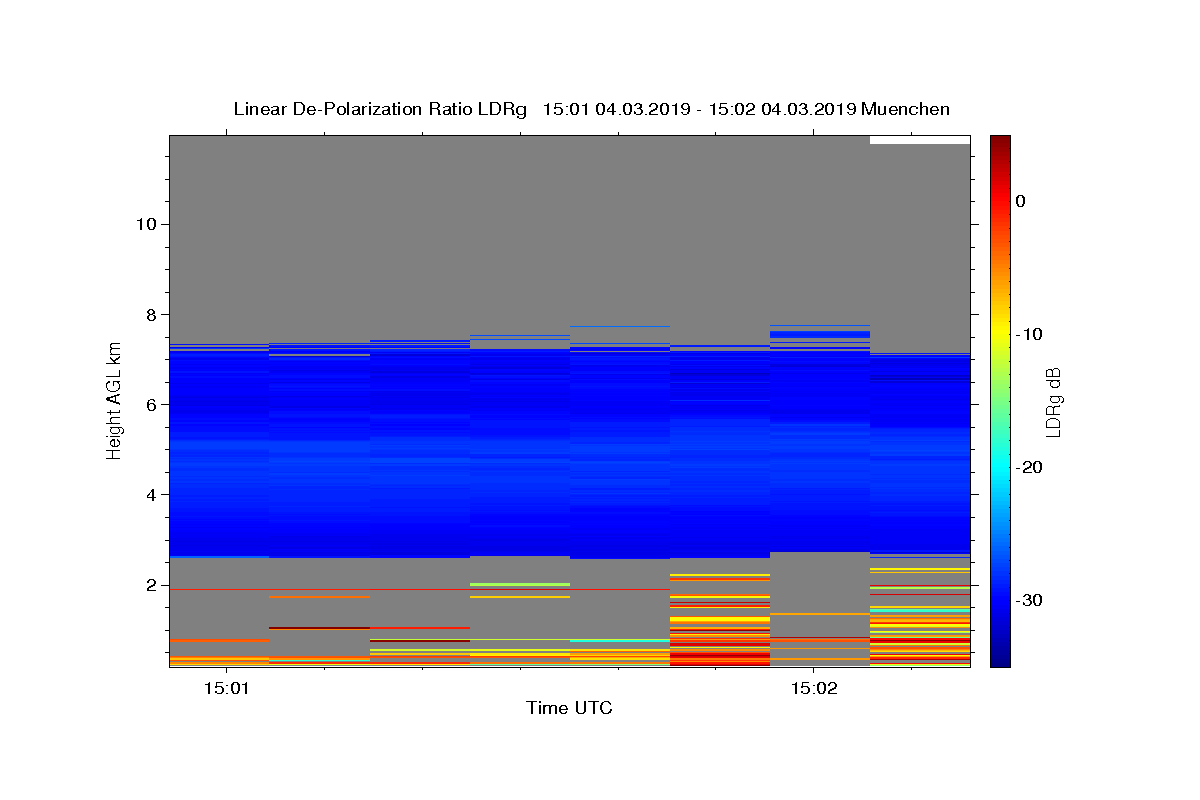The width and height of the screenshot is (1200, 800).
Task: Click the colorbar '-20' value label
Action: tap(1030, 467)
